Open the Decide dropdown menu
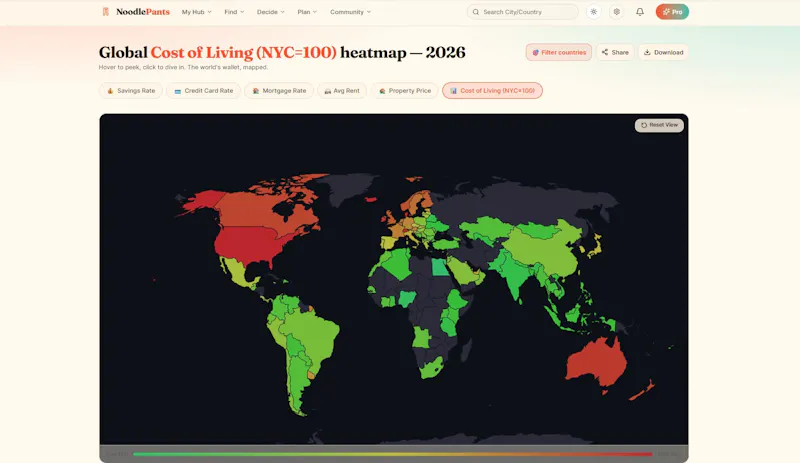The width and height of the screenshot is (800, 463). (x=270, y=12)
